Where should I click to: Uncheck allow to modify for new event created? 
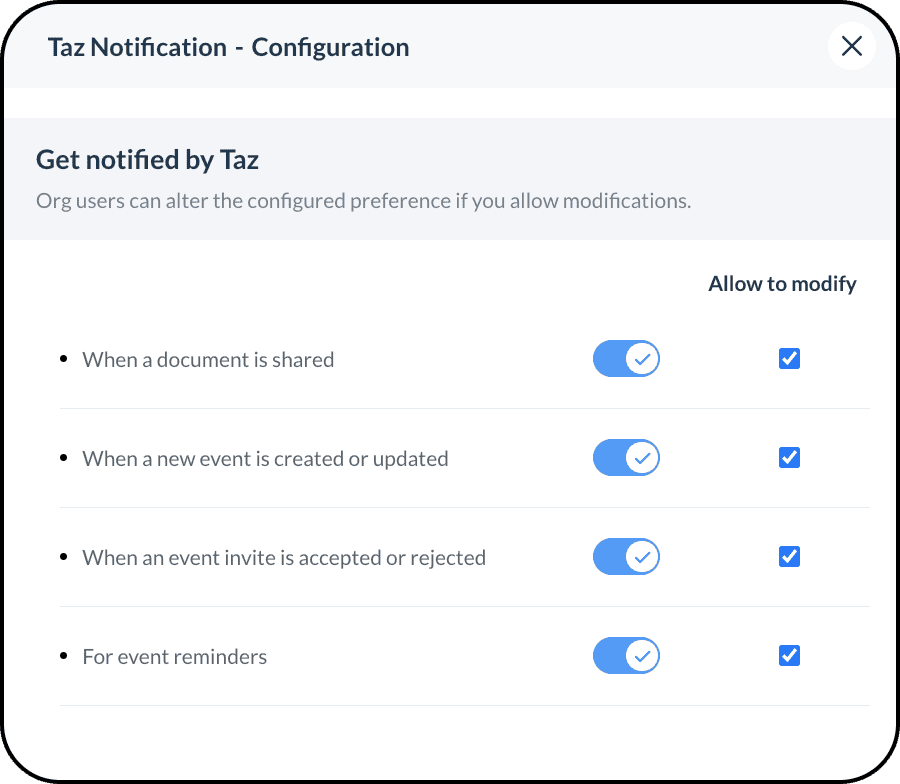click(x=789, y=458)
